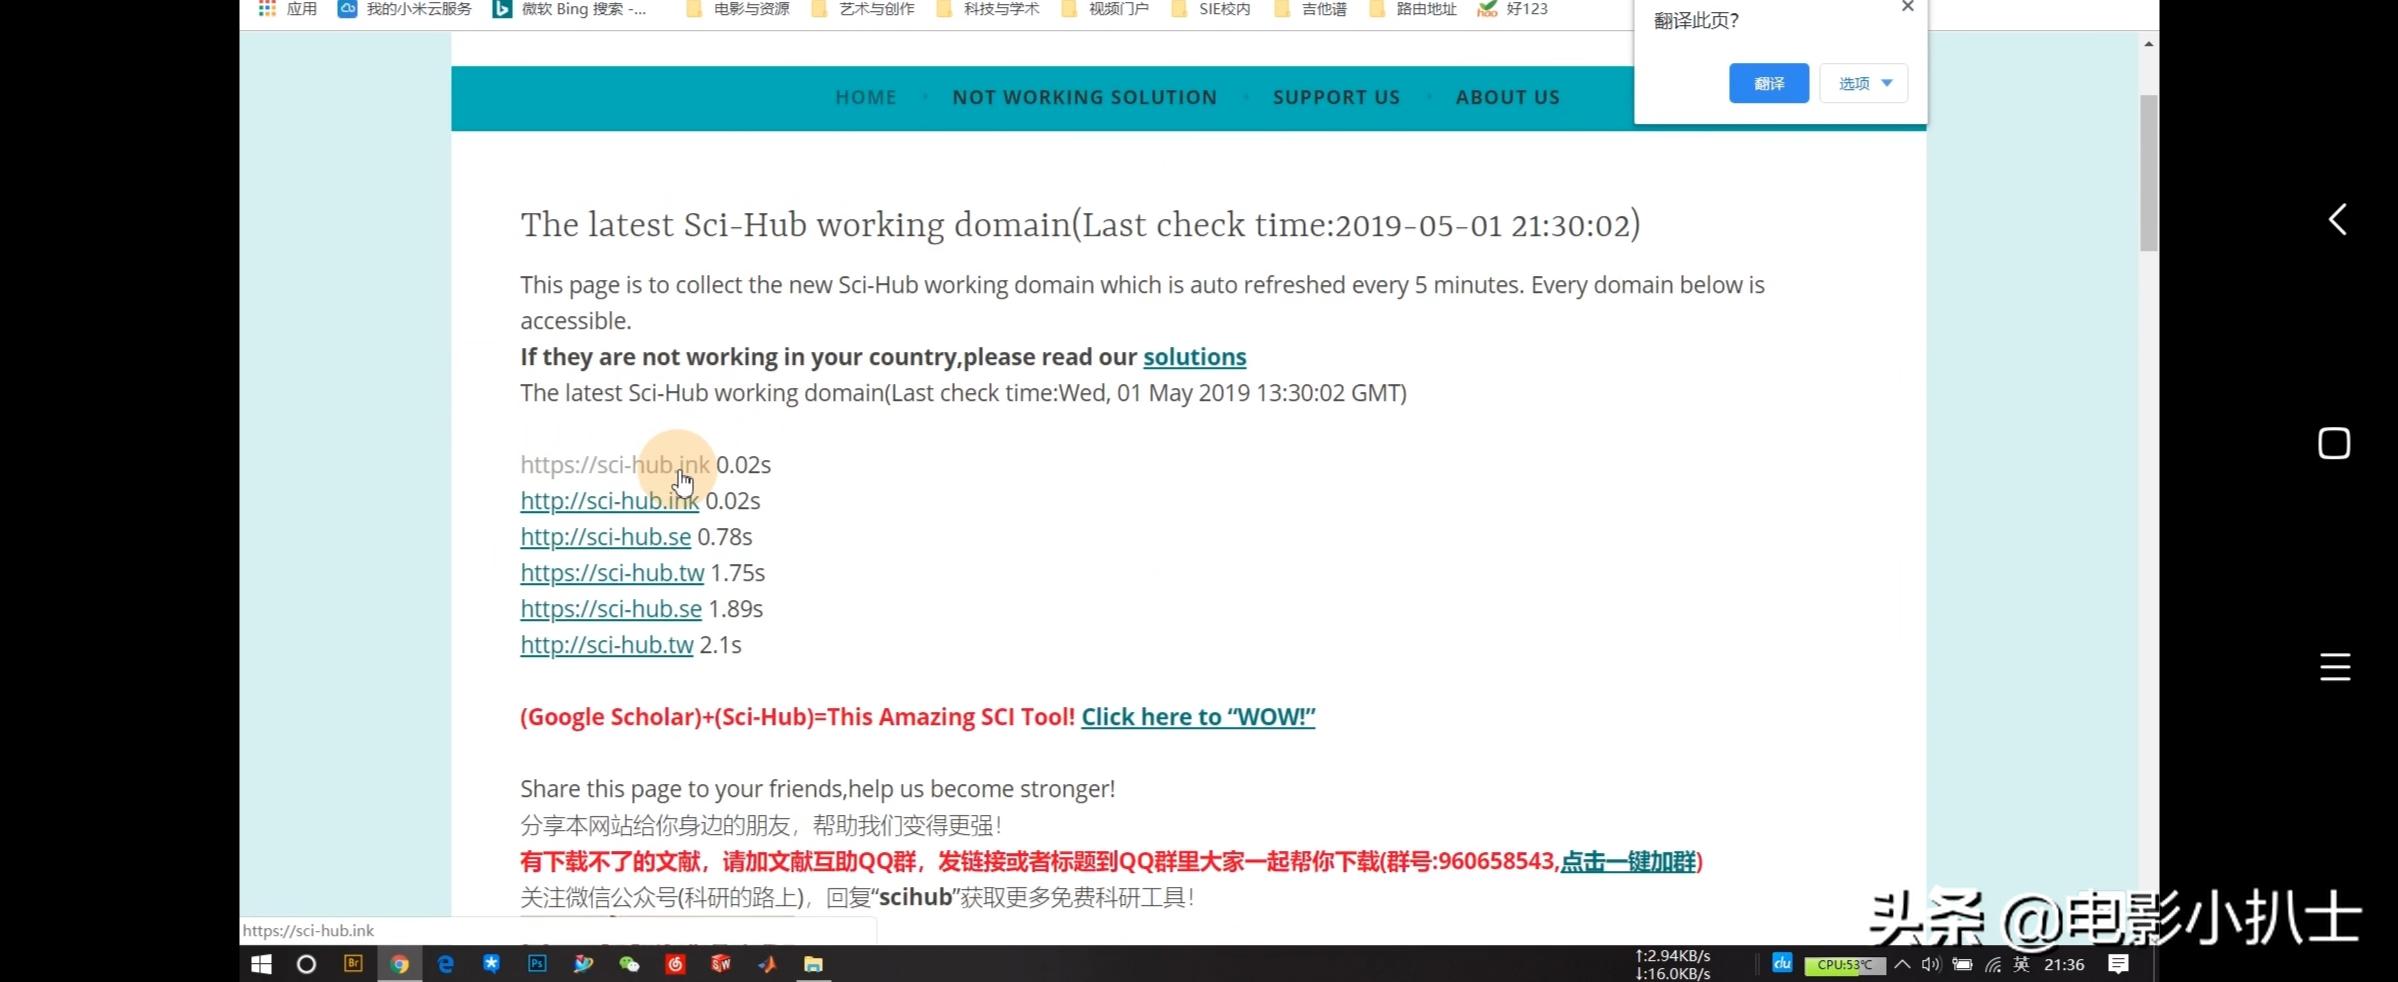Open the 吉他谱 bookmark folder
Viewport: 2398px width, 982px height.
click(1310, 9)
